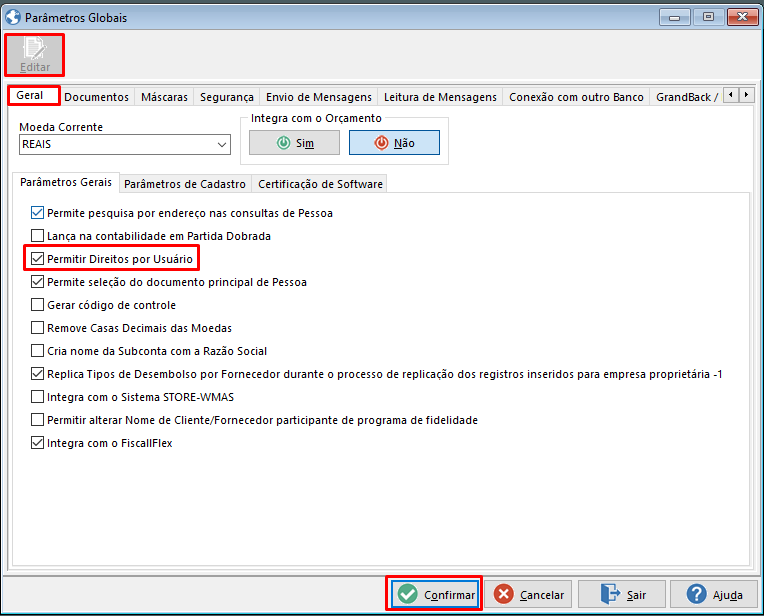Click the question mark icon on Ajuda

click(x=696, y=594)
